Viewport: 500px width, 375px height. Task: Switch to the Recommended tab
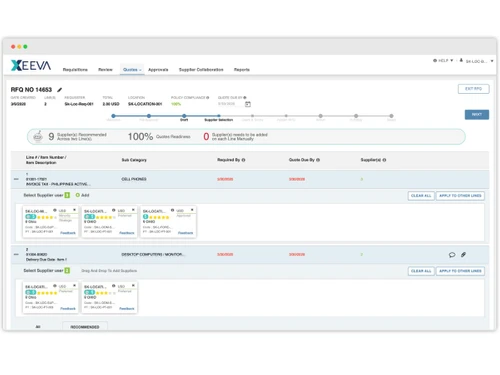[x=85, y=327]
